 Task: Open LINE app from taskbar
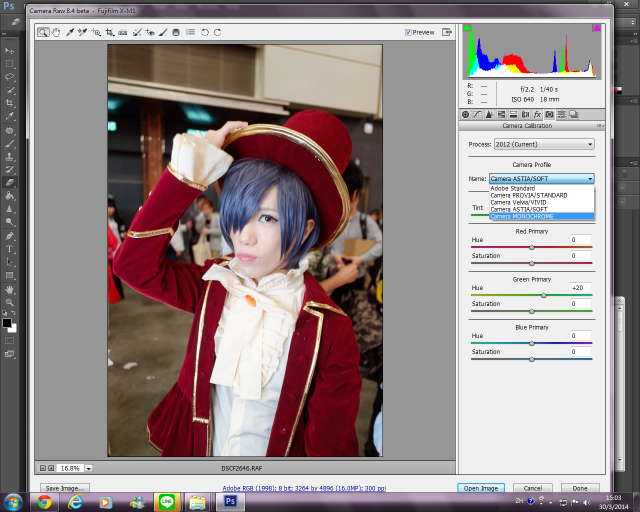point(167,502)
